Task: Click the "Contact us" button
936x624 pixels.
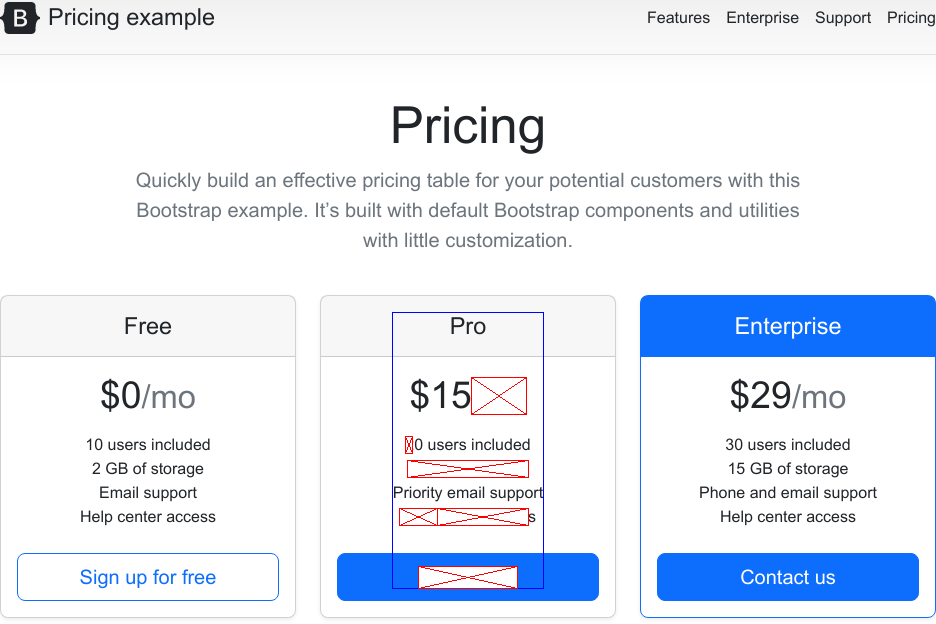Action: click(x=788, y=577)
